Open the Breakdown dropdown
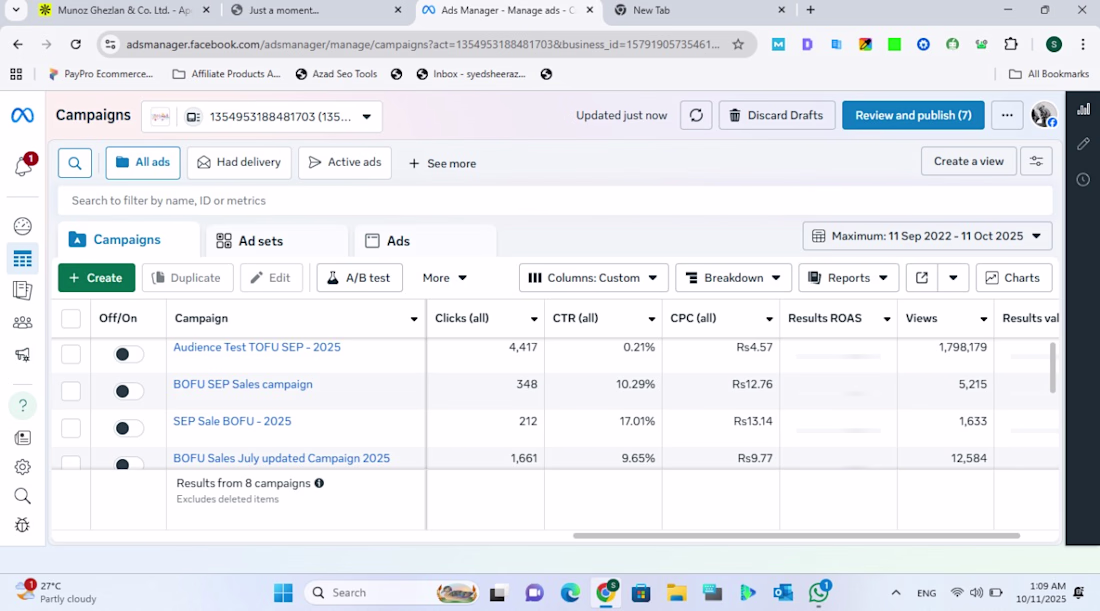1100x611 pixels. 733,278
